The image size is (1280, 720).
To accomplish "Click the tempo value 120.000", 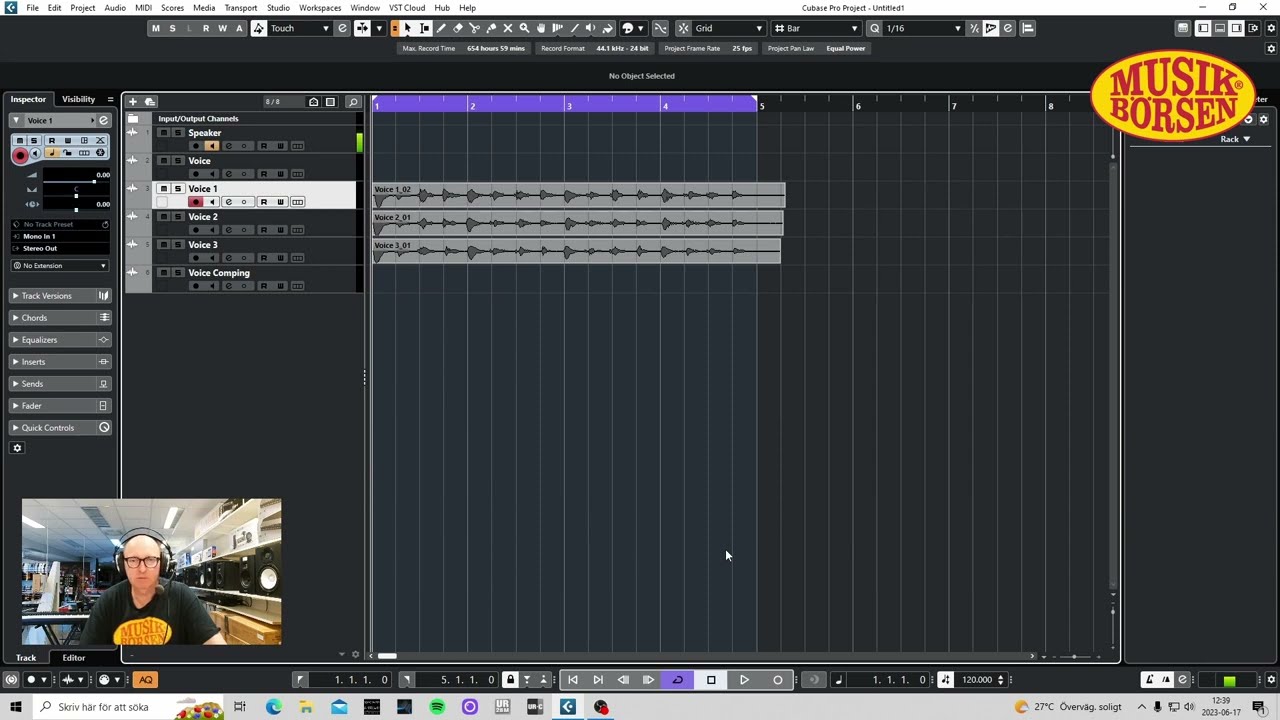I will click(x=977, y=680).
